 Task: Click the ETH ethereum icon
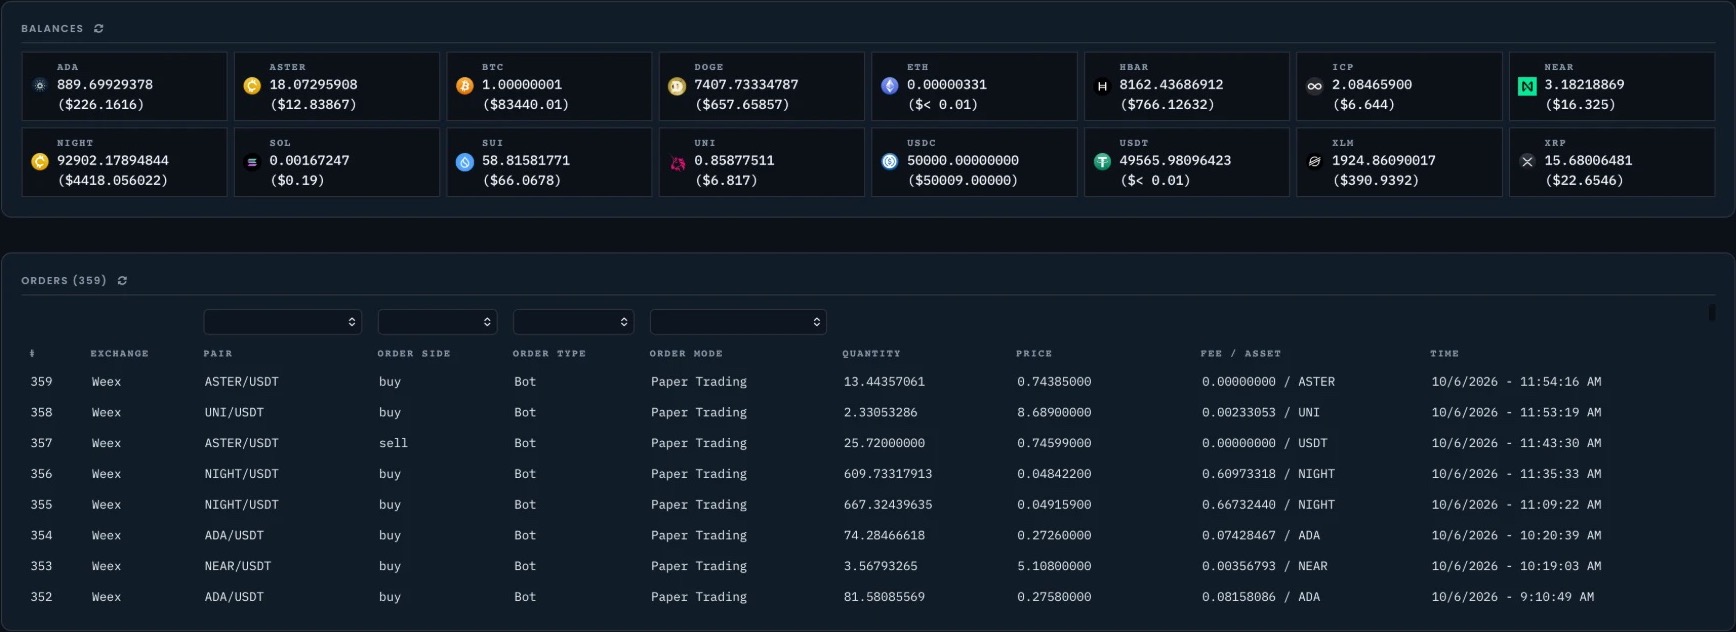(x=890, y=86)
